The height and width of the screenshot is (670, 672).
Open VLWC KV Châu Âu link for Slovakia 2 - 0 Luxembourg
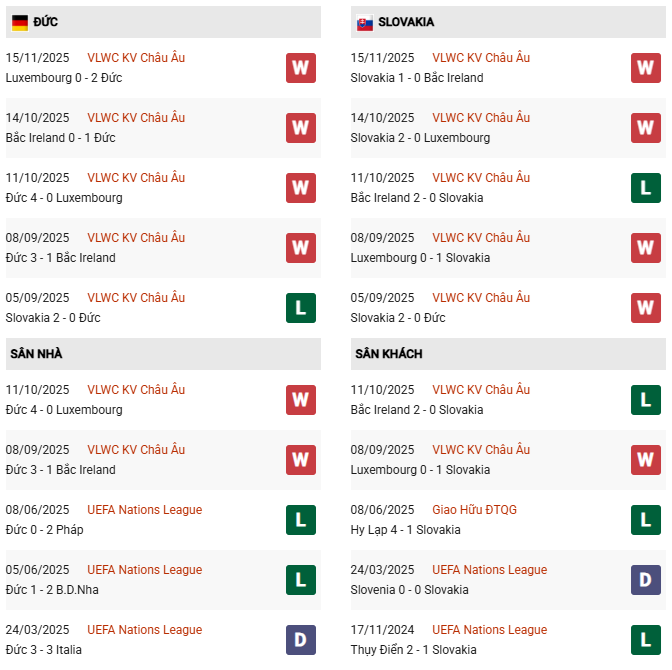481,118
